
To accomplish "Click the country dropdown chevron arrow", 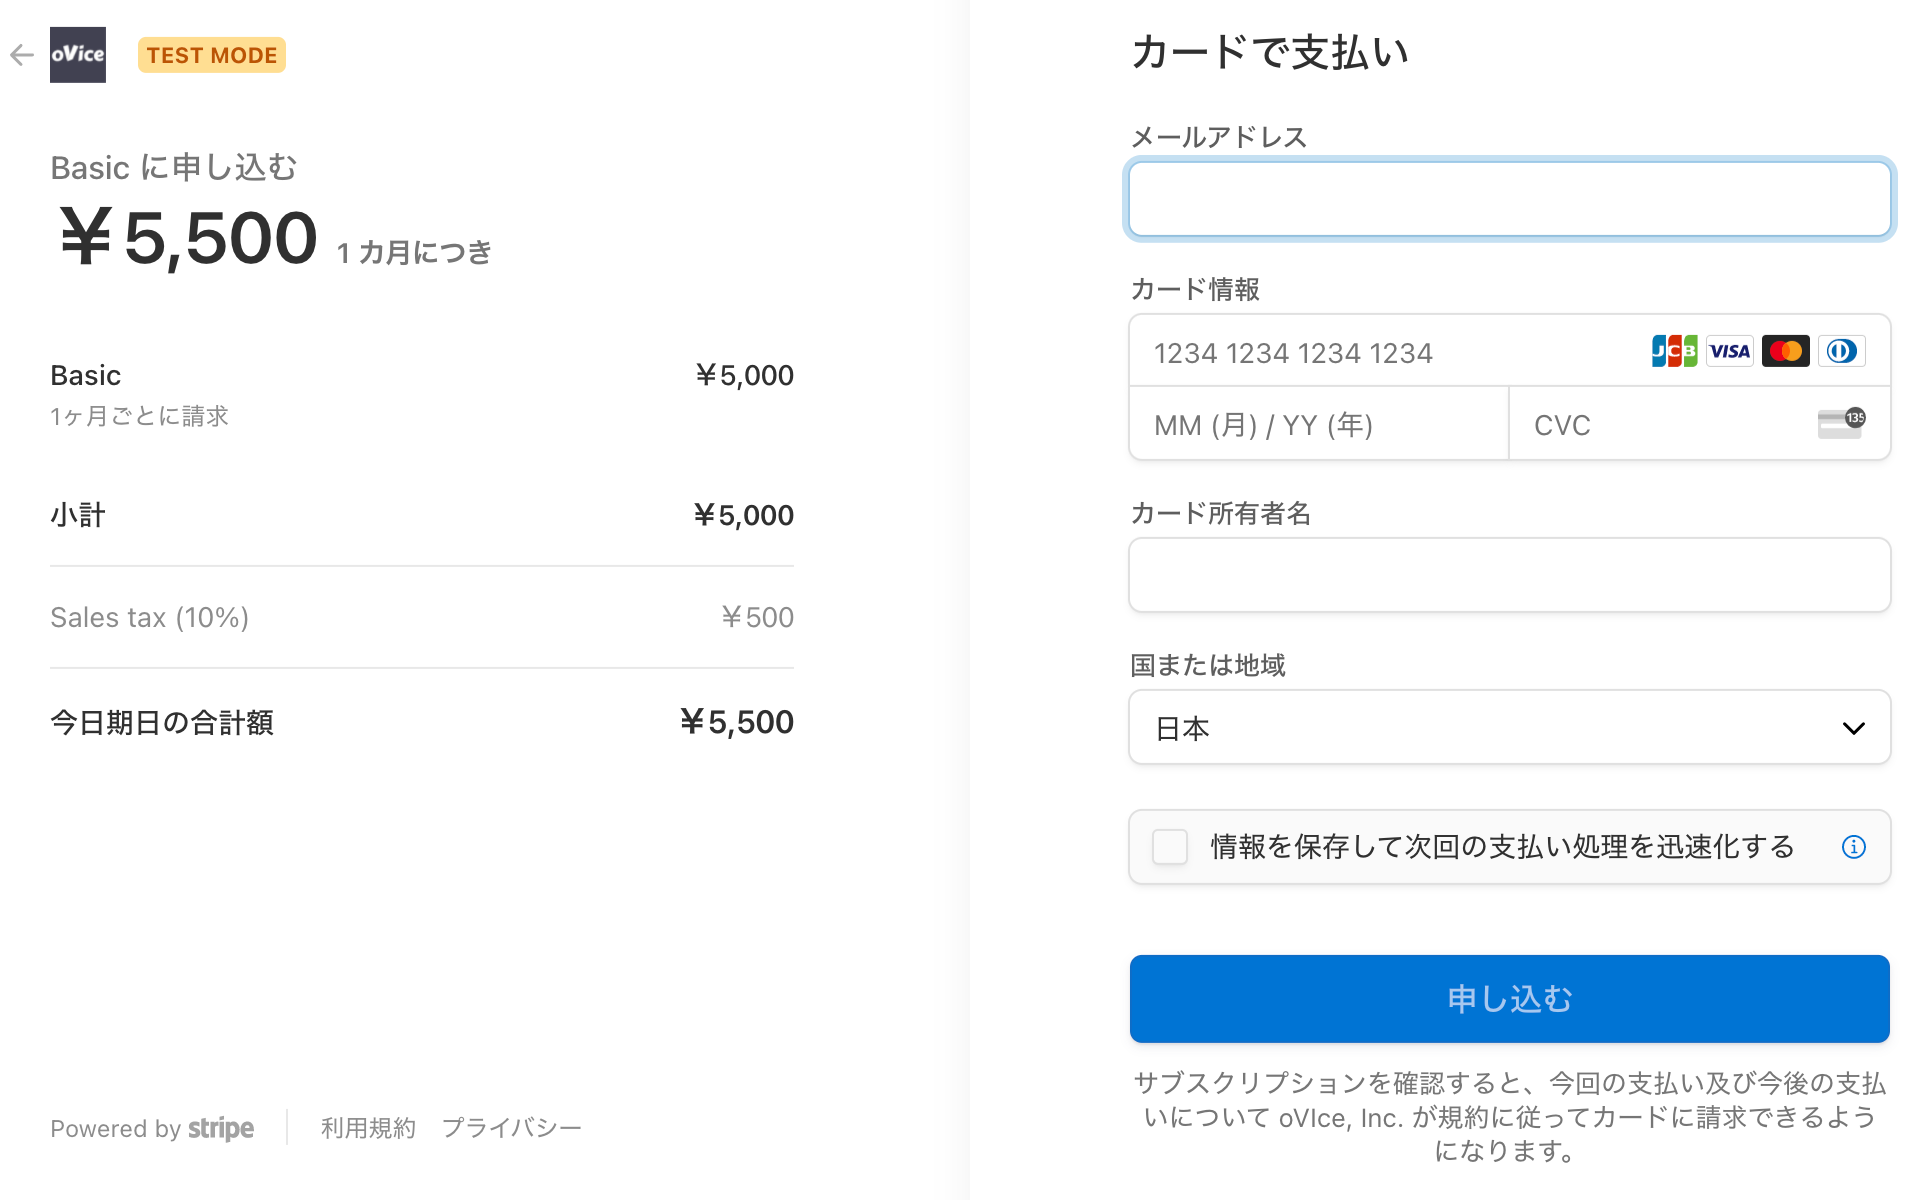I will click(1853, 728).
